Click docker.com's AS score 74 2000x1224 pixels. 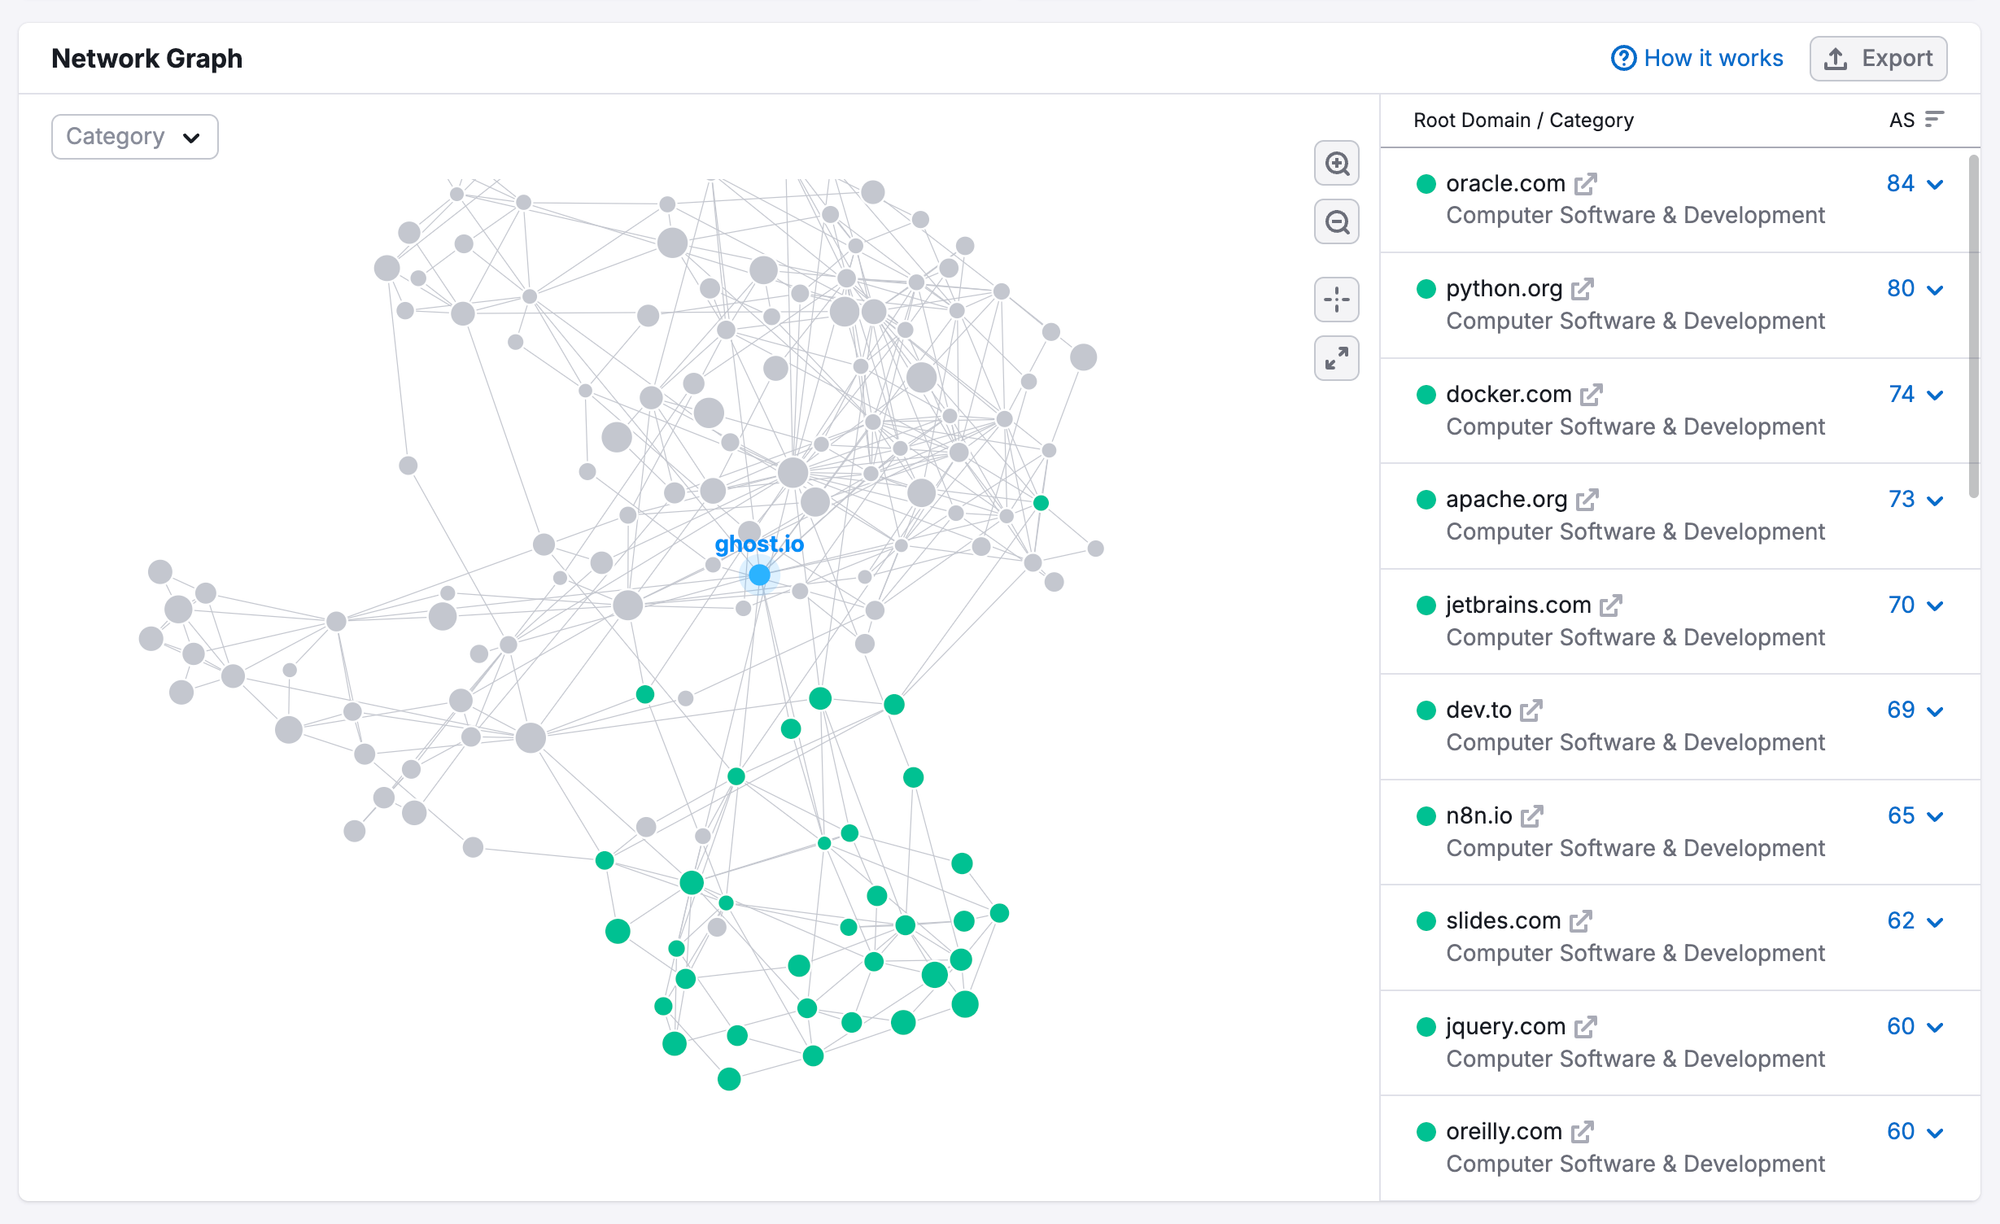tap(1901, 394)
